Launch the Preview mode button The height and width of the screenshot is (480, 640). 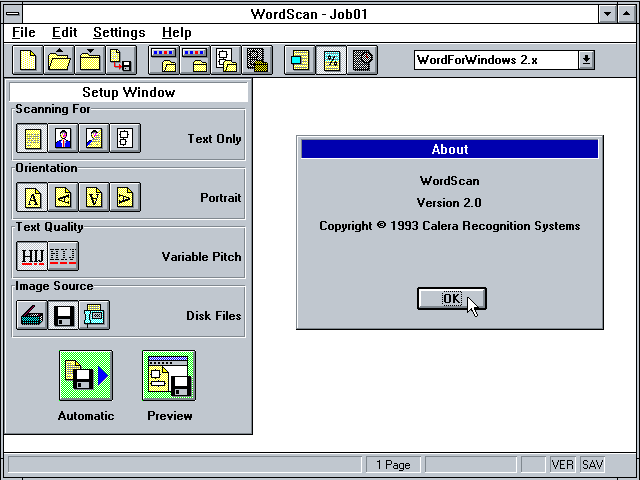pos(169,376)
